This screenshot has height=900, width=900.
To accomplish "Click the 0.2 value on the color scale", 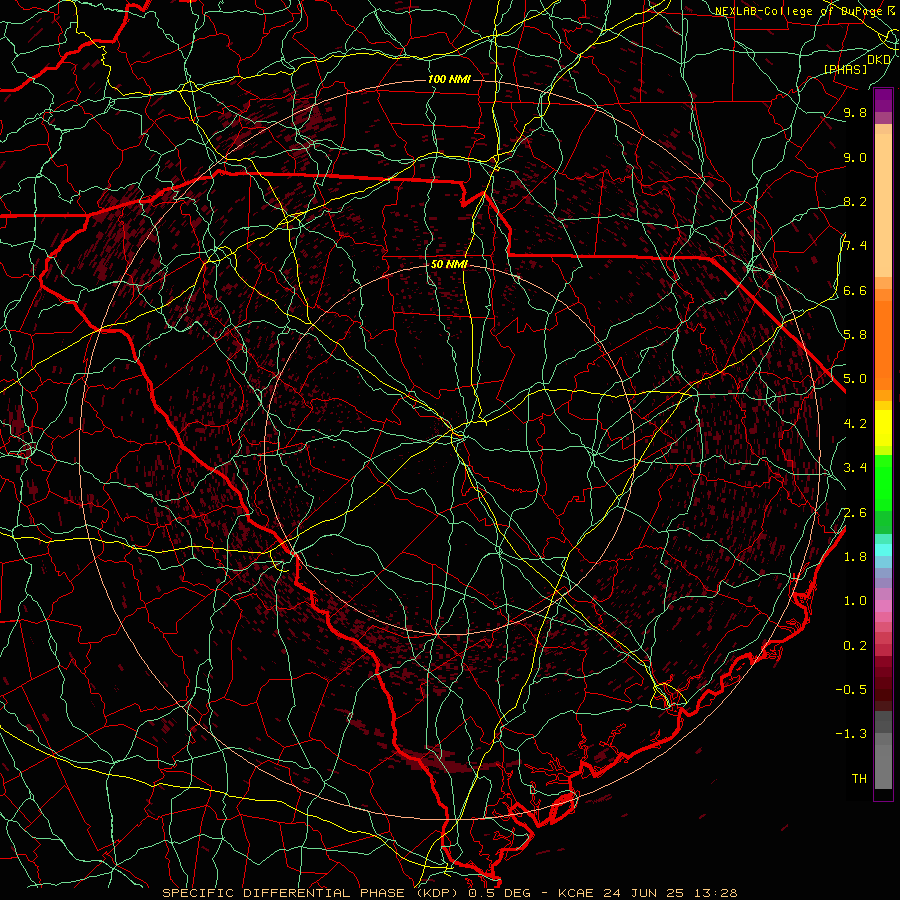I will pos(855,646).
